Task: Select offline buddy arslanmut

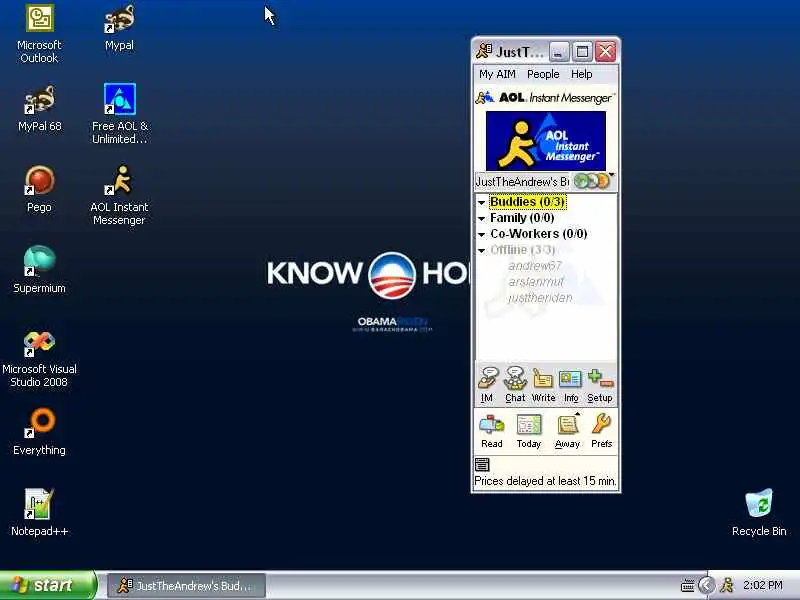Action: coord(536,282)
